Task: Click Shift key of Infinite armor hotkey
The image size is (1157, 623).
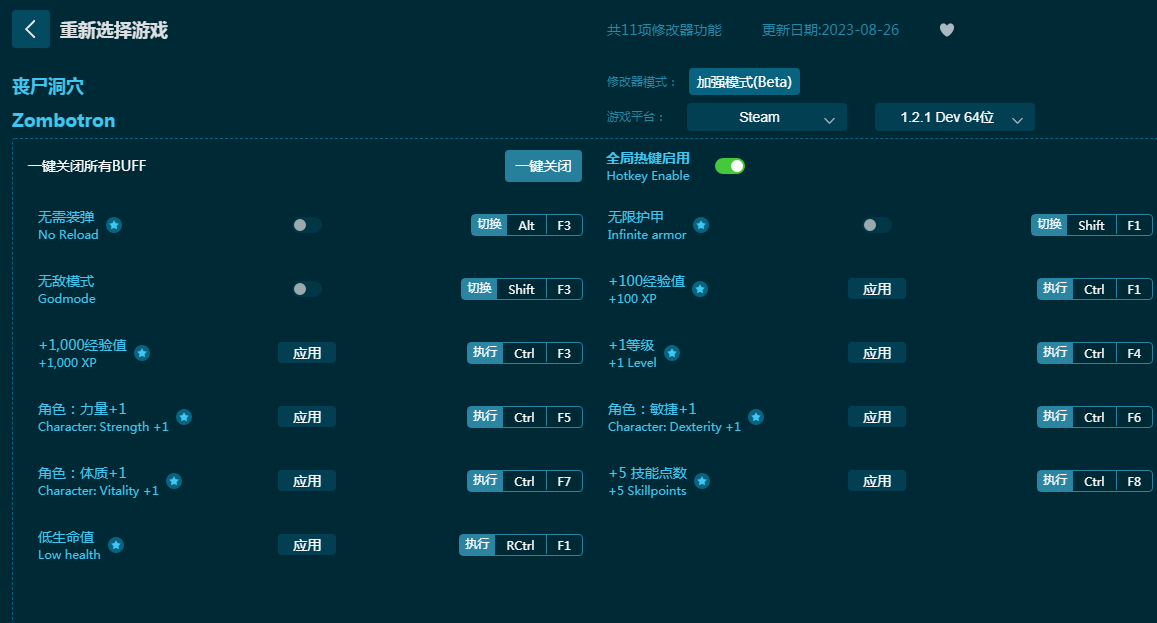Action: 1091,225
